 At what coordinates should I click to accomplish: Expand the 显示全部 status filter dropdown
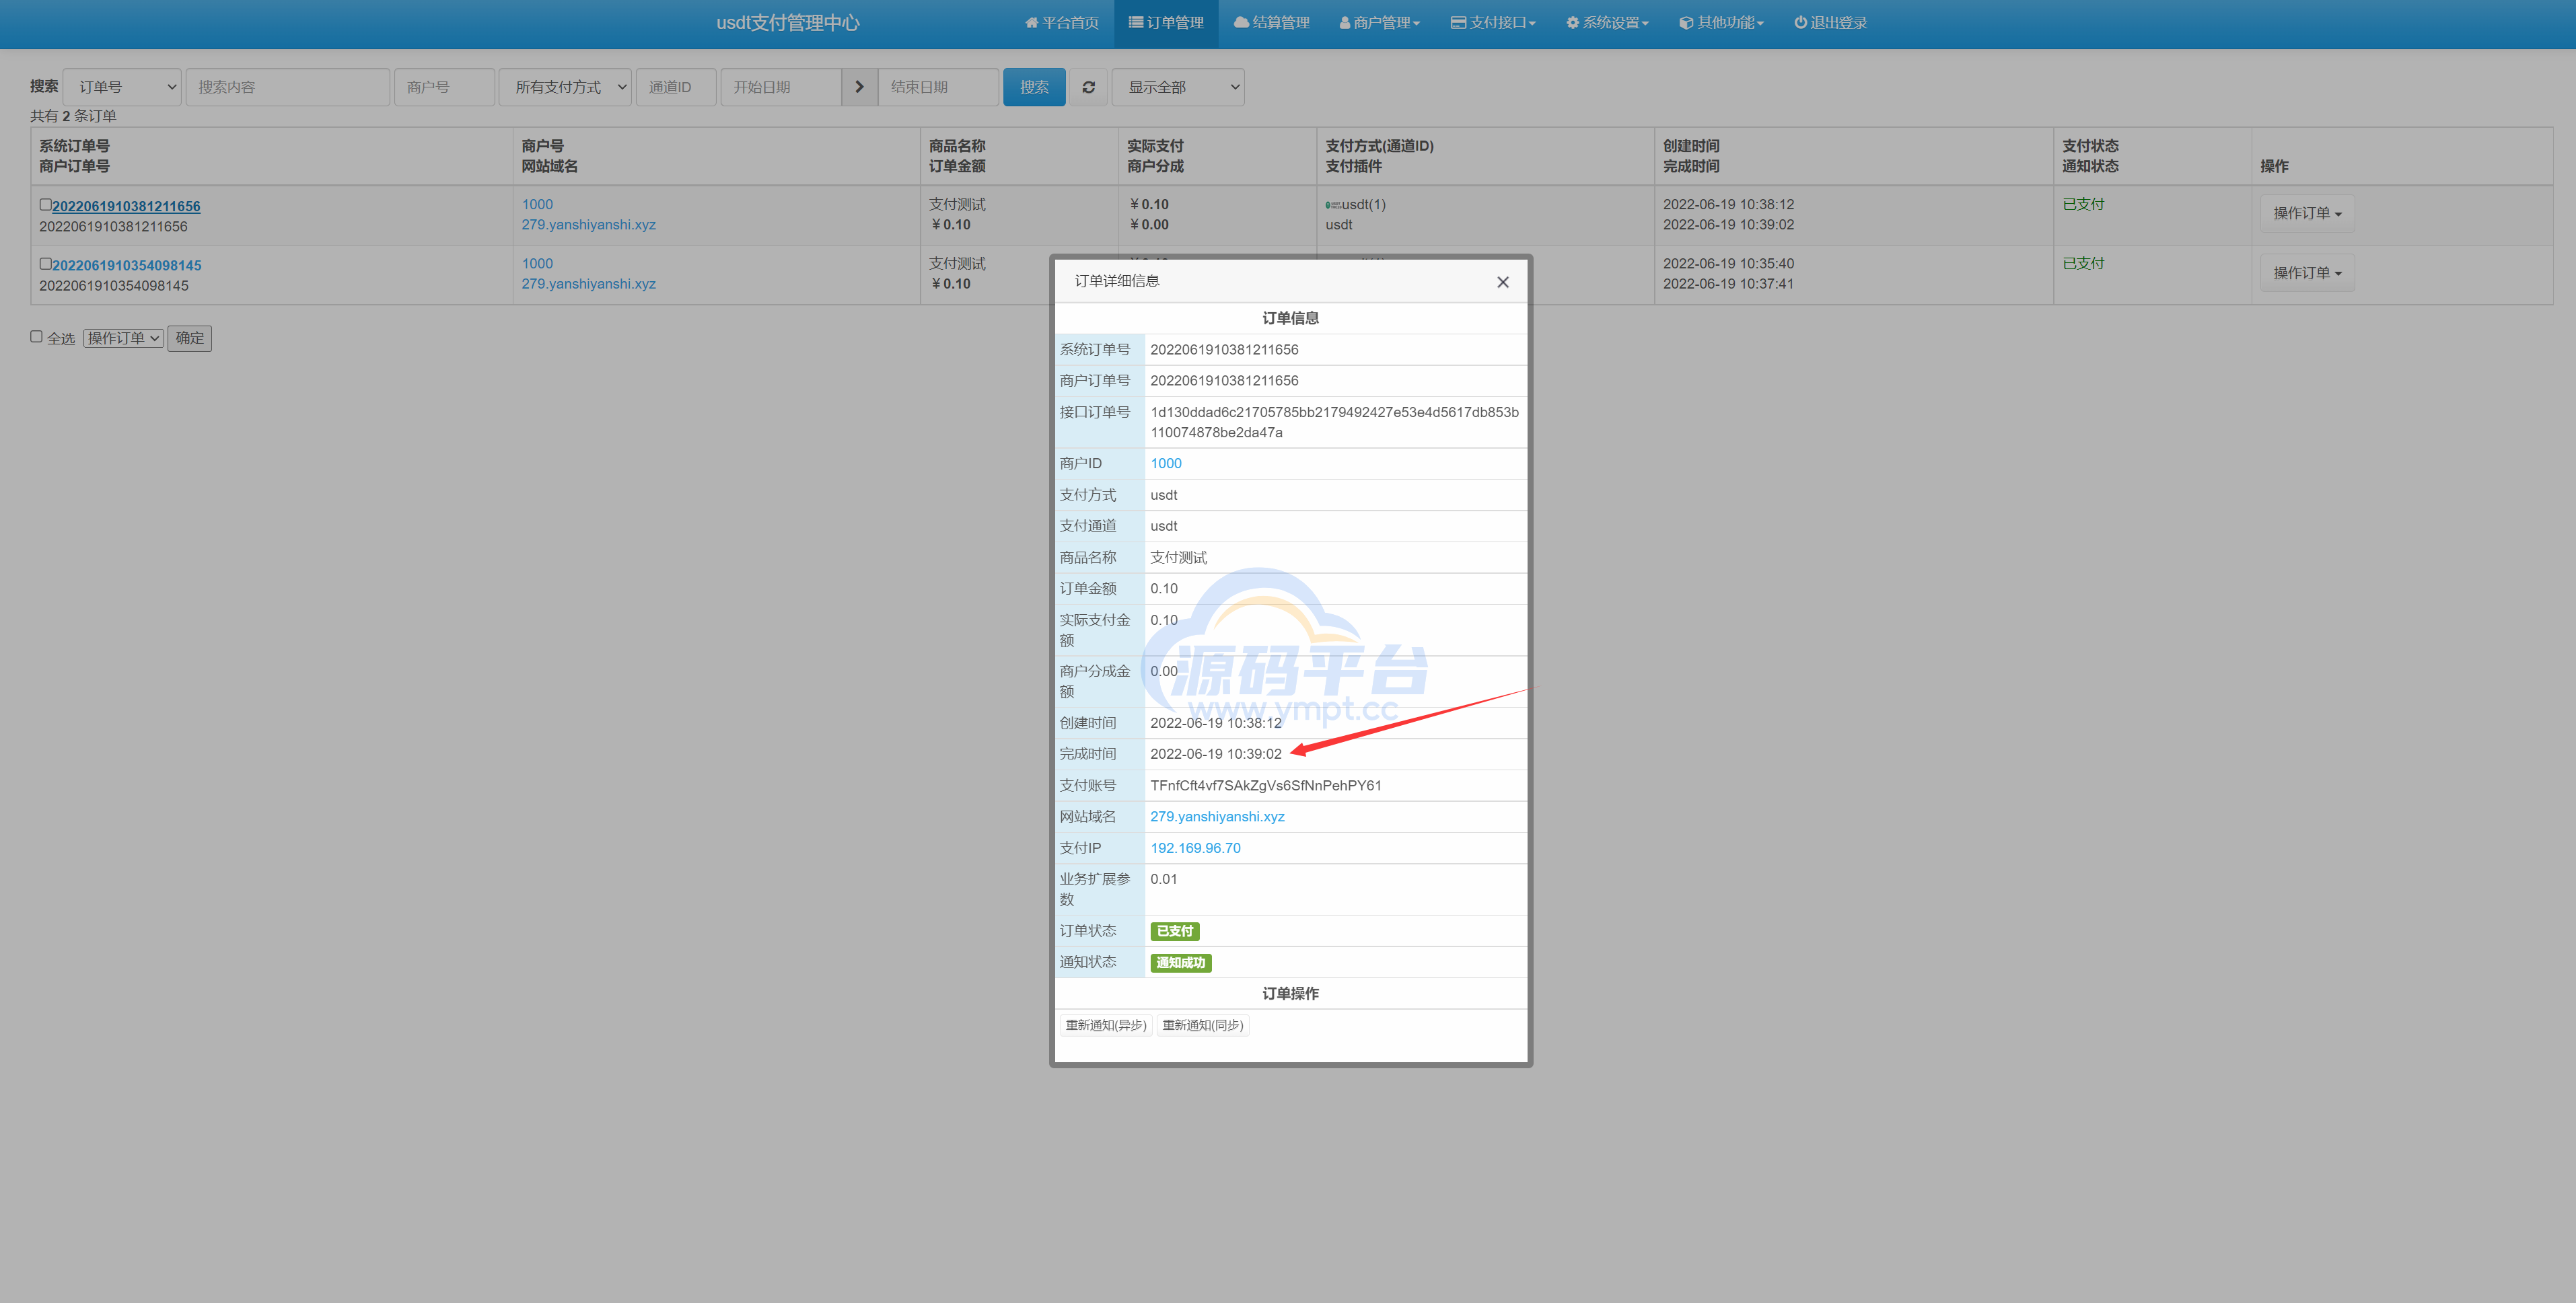pyautogui.click(x=1178, y=87)
